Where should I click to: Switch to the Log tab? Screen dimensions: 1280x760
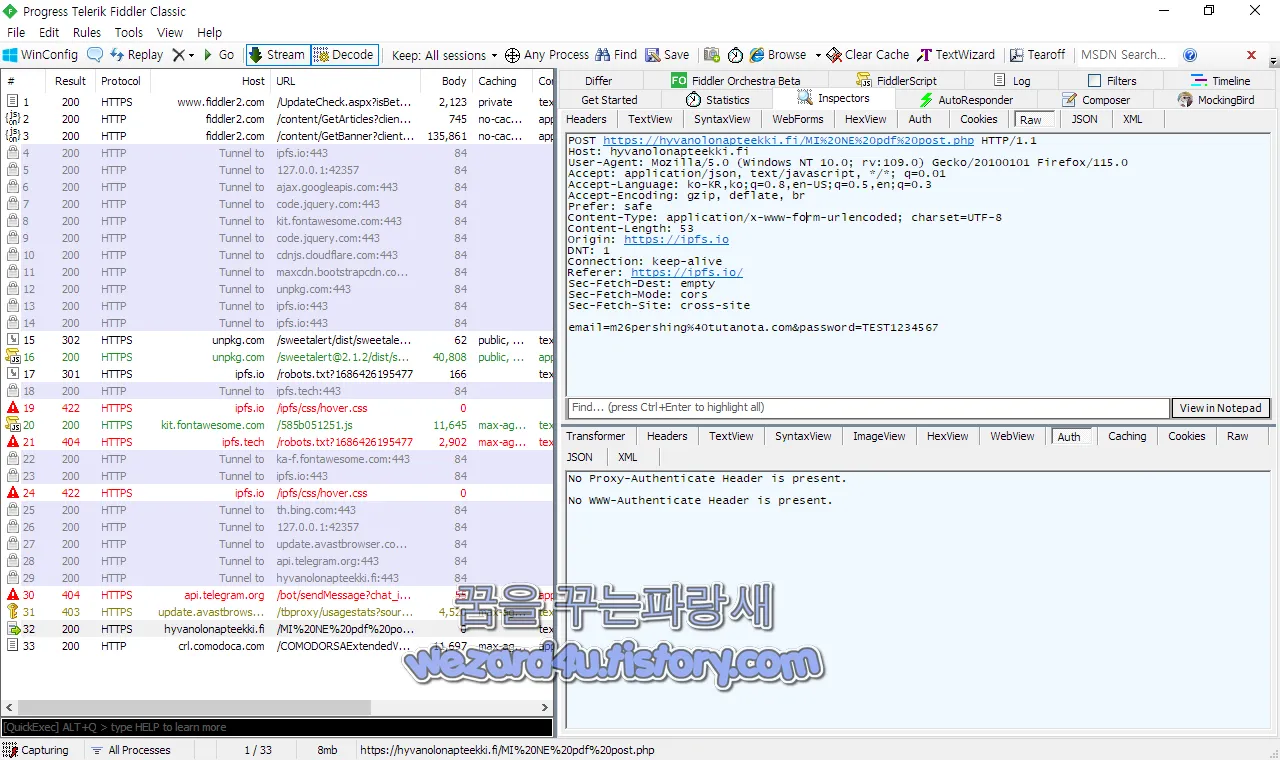point(1012,81)
